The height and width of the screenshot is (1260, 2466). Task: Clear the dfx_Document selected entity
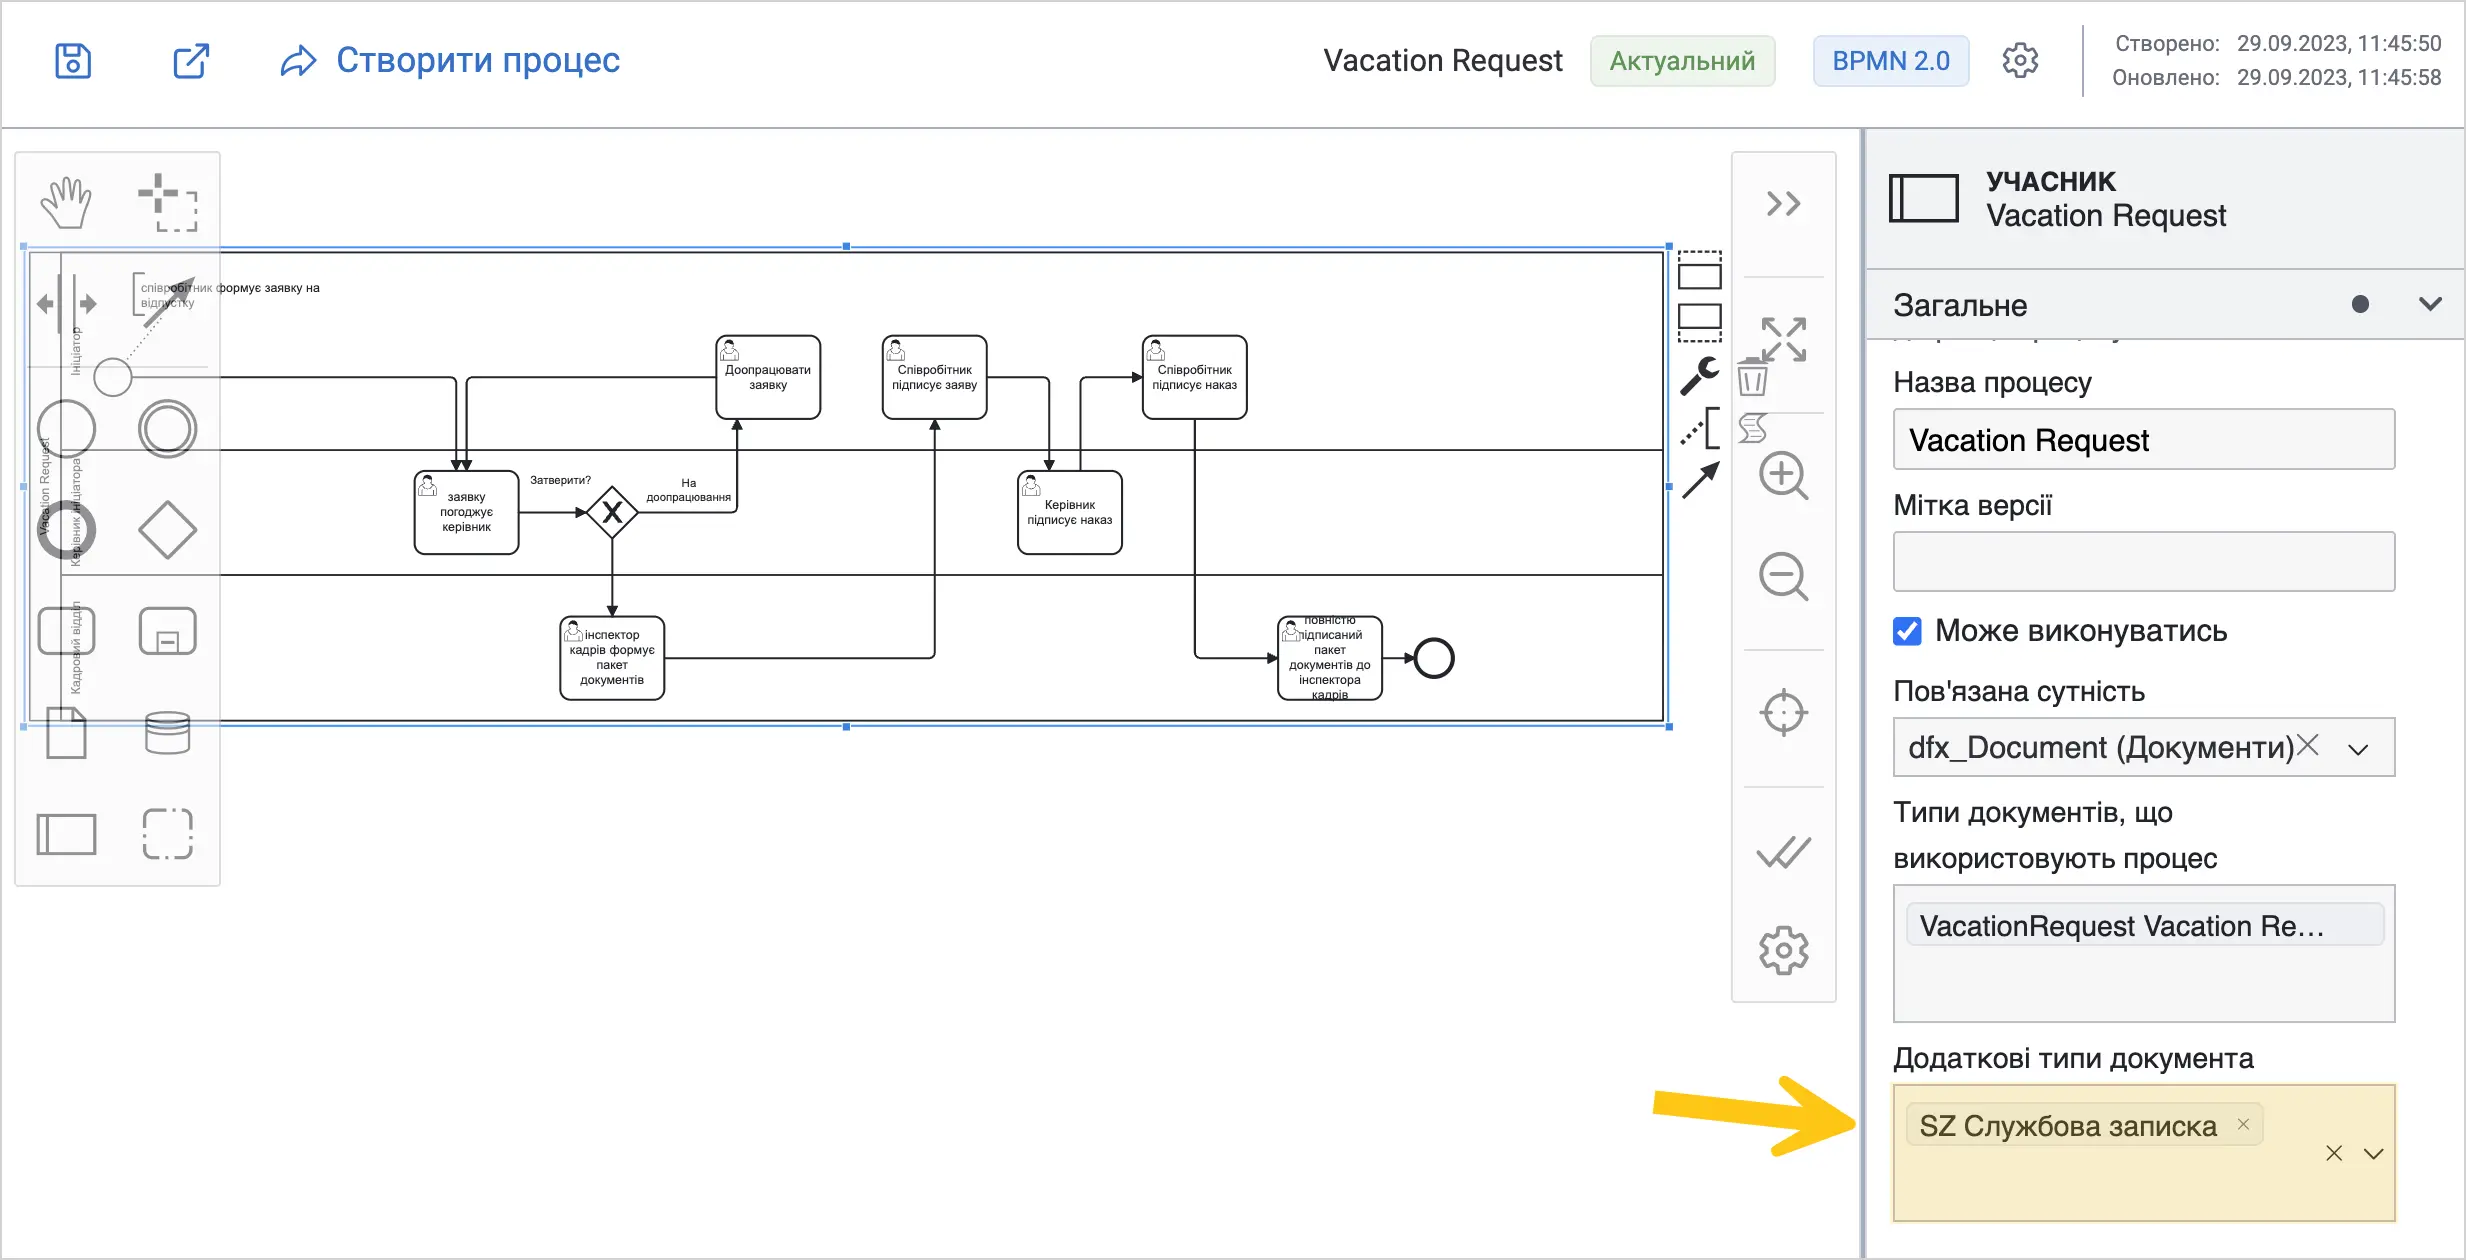click(2308, 745)
